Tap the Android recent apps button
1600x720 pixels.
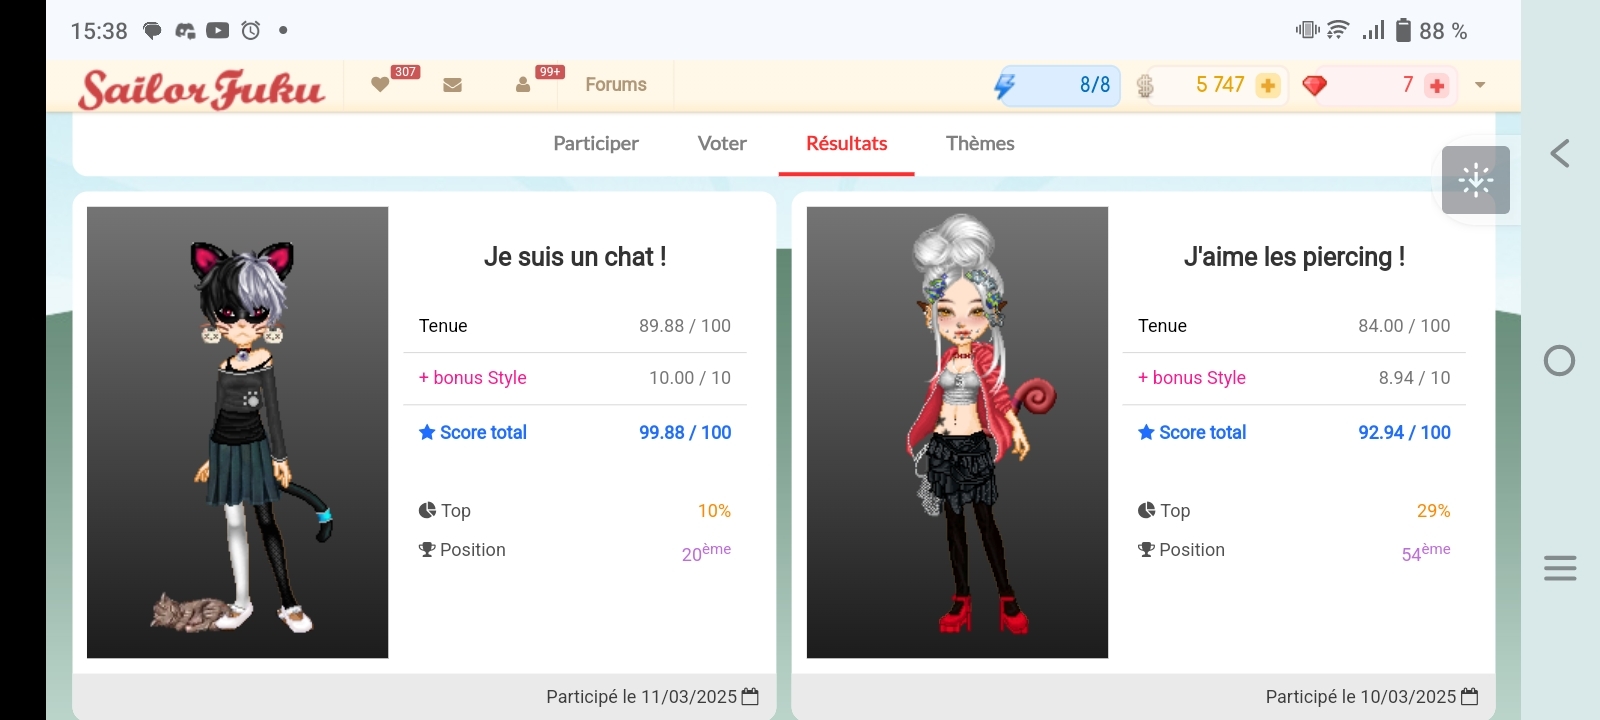click(1560, 568)
